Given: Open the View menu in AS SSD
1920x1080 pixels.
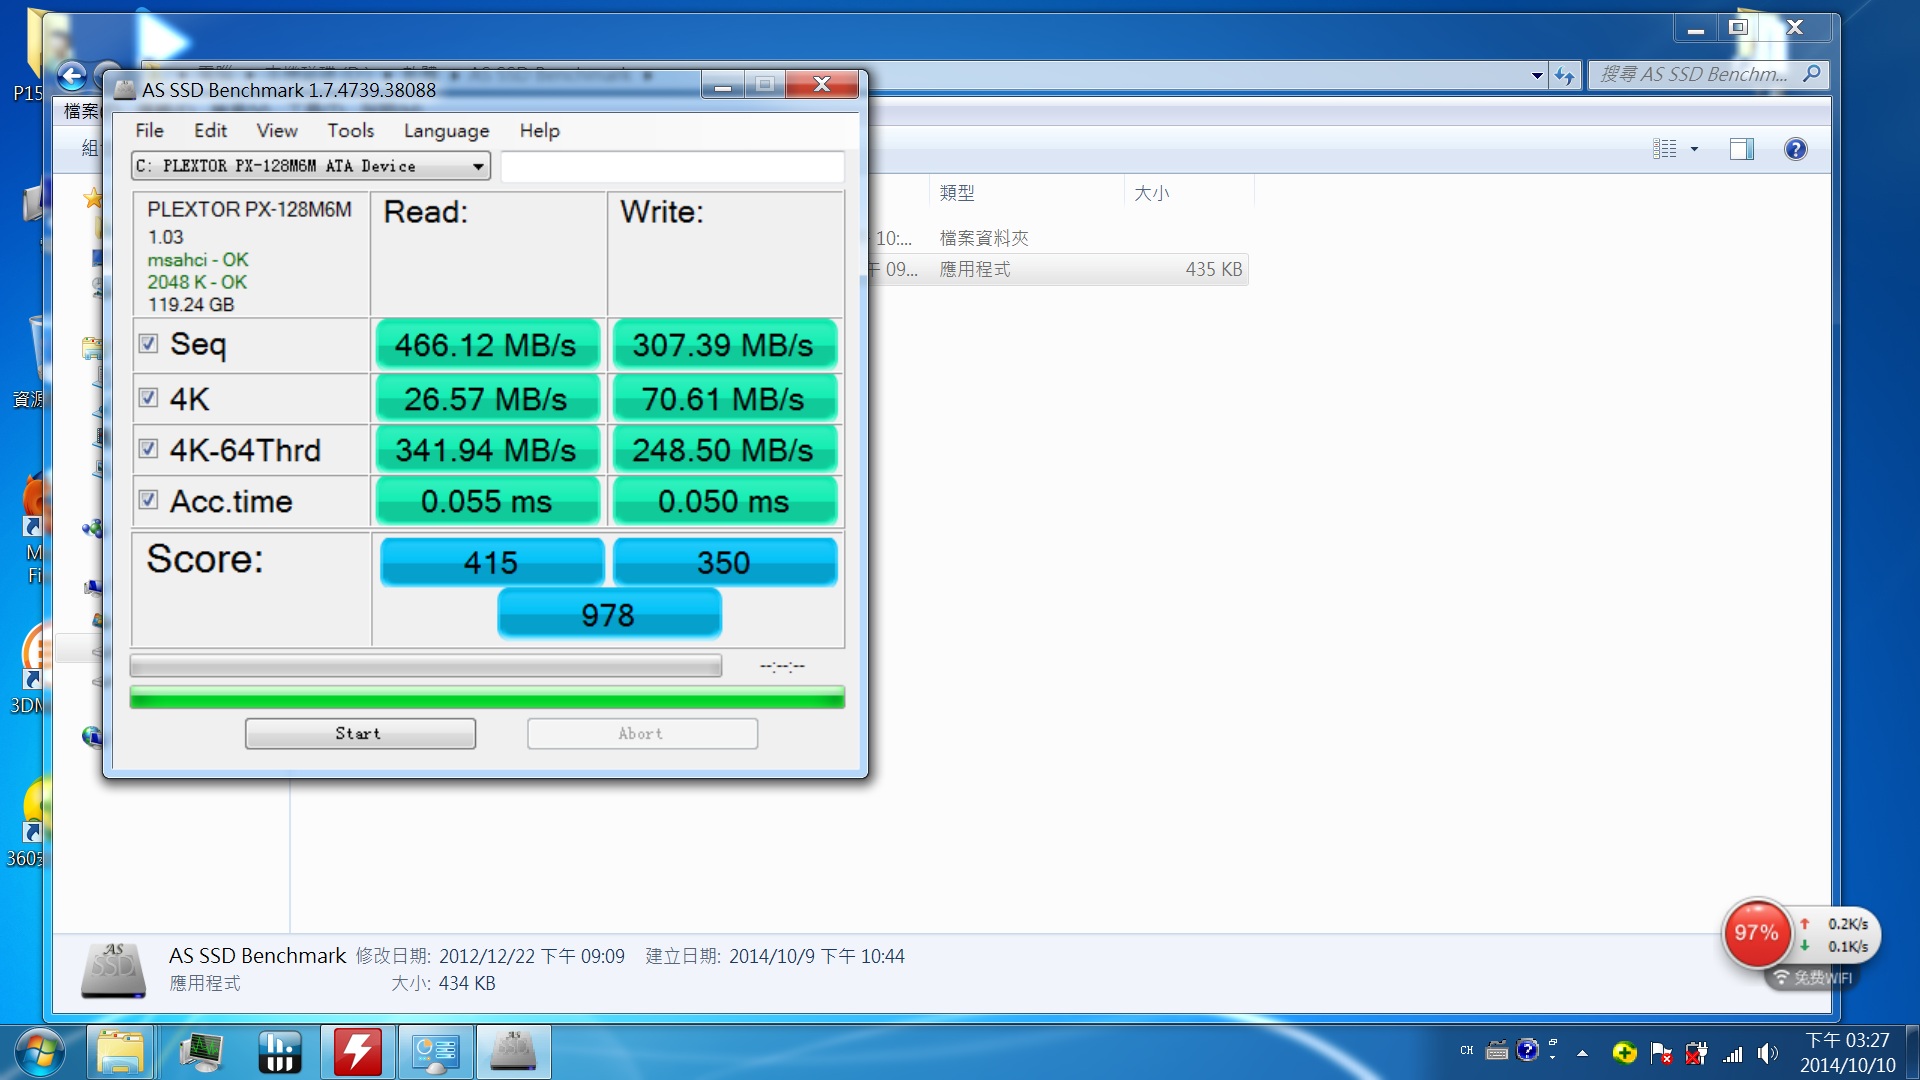Looking at the screenshot, I should [276, 130].
